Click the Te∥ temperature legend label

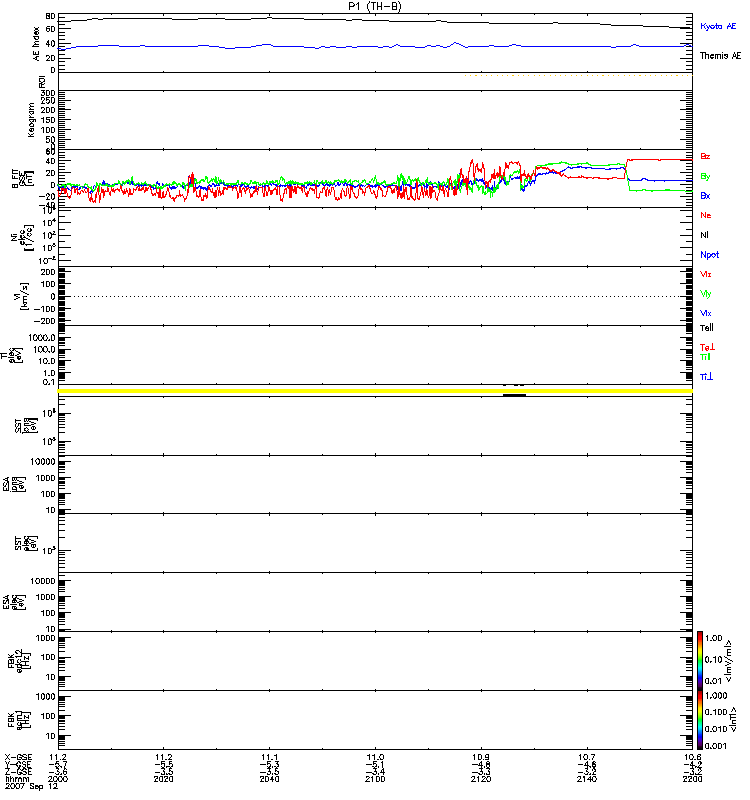(x=707, y=328)
